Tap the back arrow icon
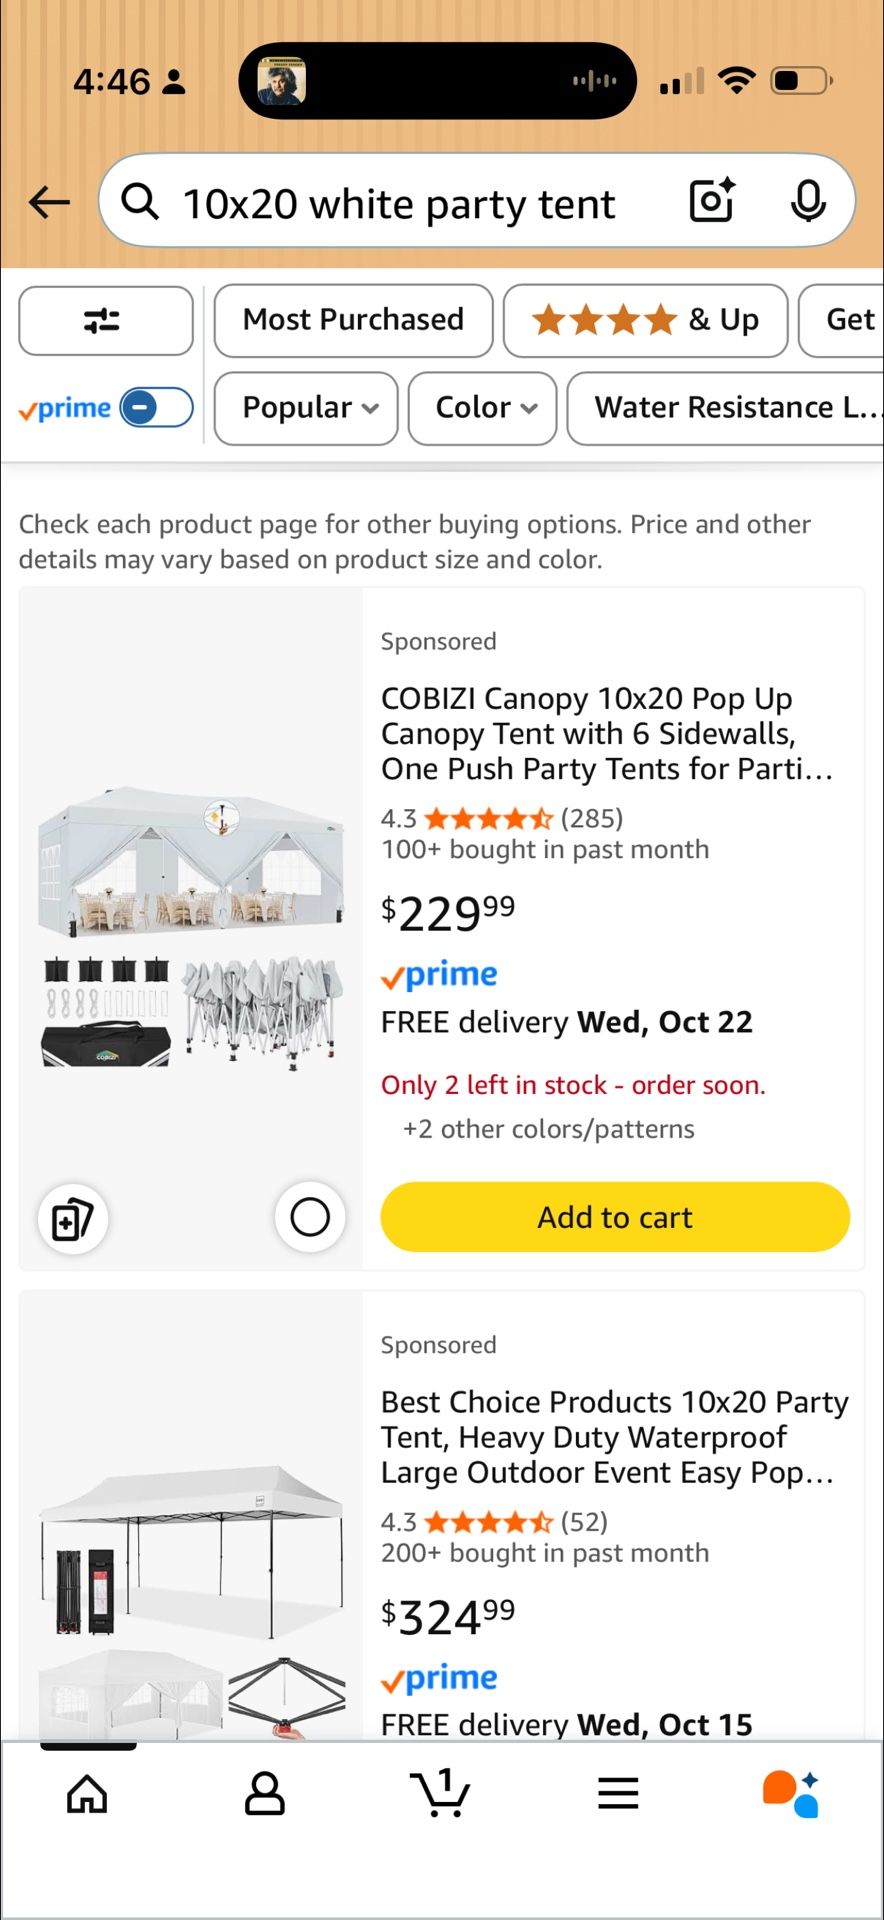Screen dimensions: 884x1920 [49, 202]
